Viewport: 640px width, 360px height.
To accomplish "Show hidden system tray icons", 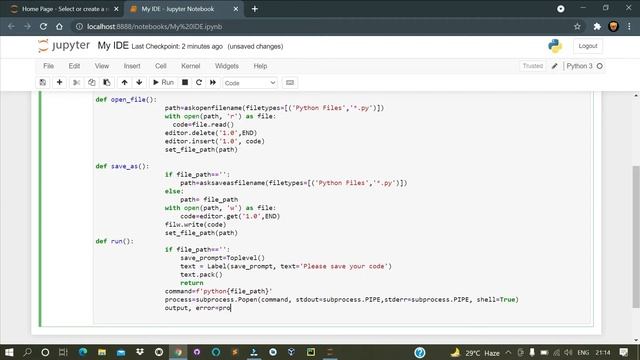I will [x=508, y=352].
